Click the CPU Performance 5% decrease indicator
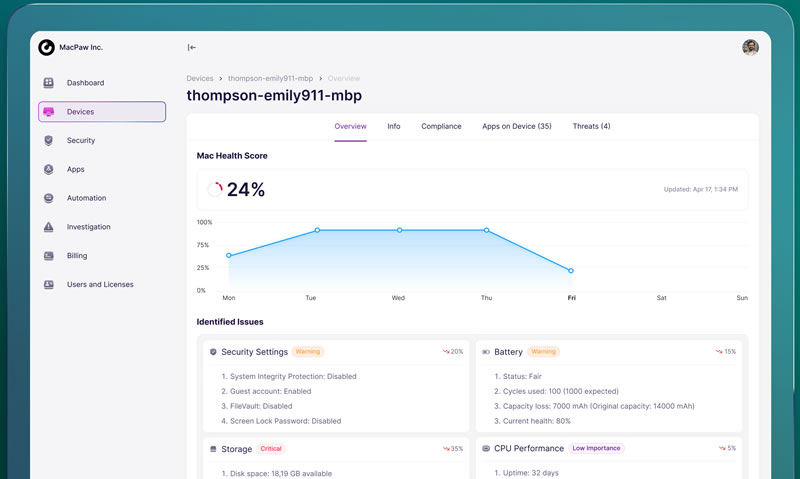Image resolution: width=800 pixels, height=479 pixels. [x=728, y=448]
